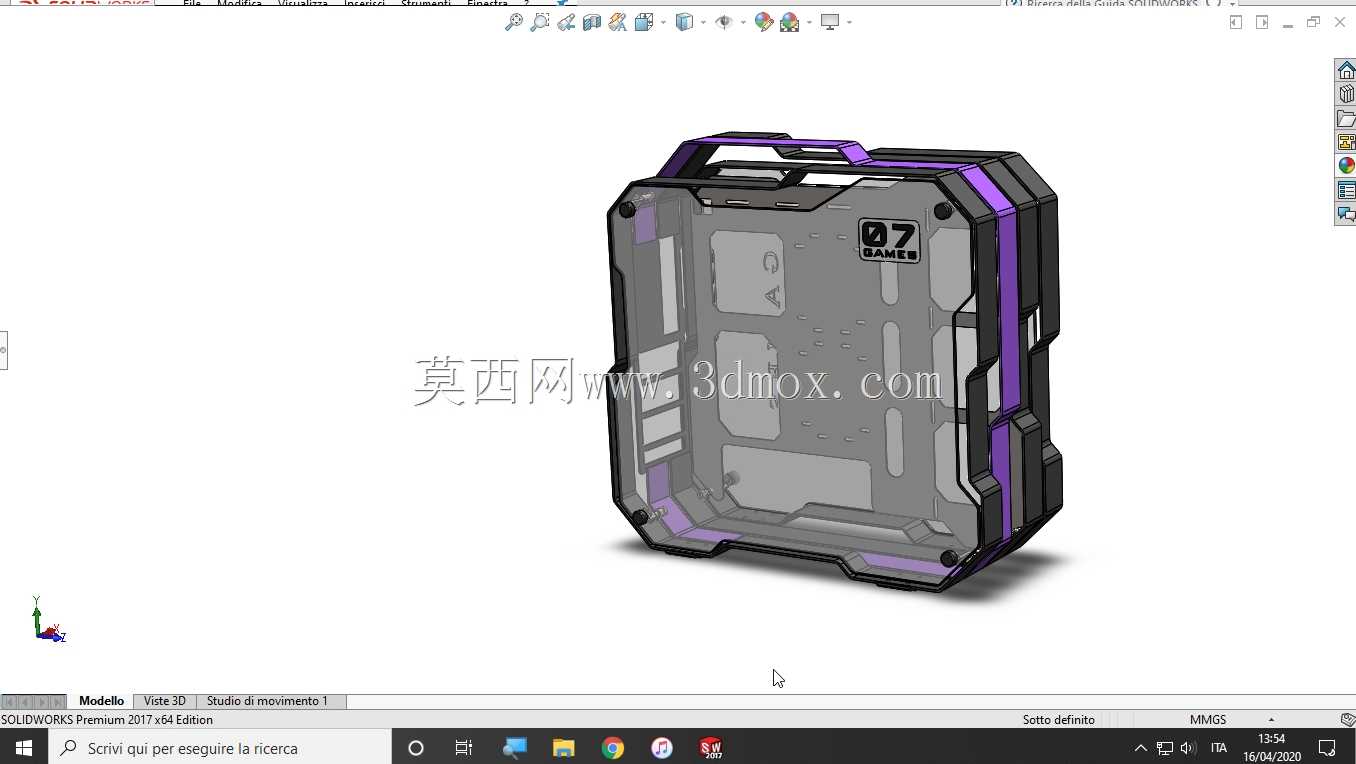Screen dimensions: 1356x764
Task: Expand the unit system arrow beside MMGS
Action: click(x=1271, y=720)
